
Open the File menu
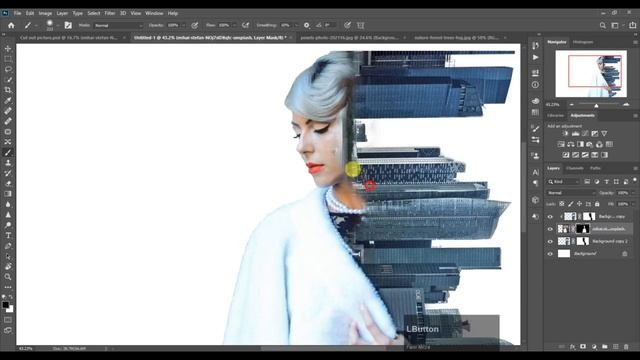(x=17, y=13)
